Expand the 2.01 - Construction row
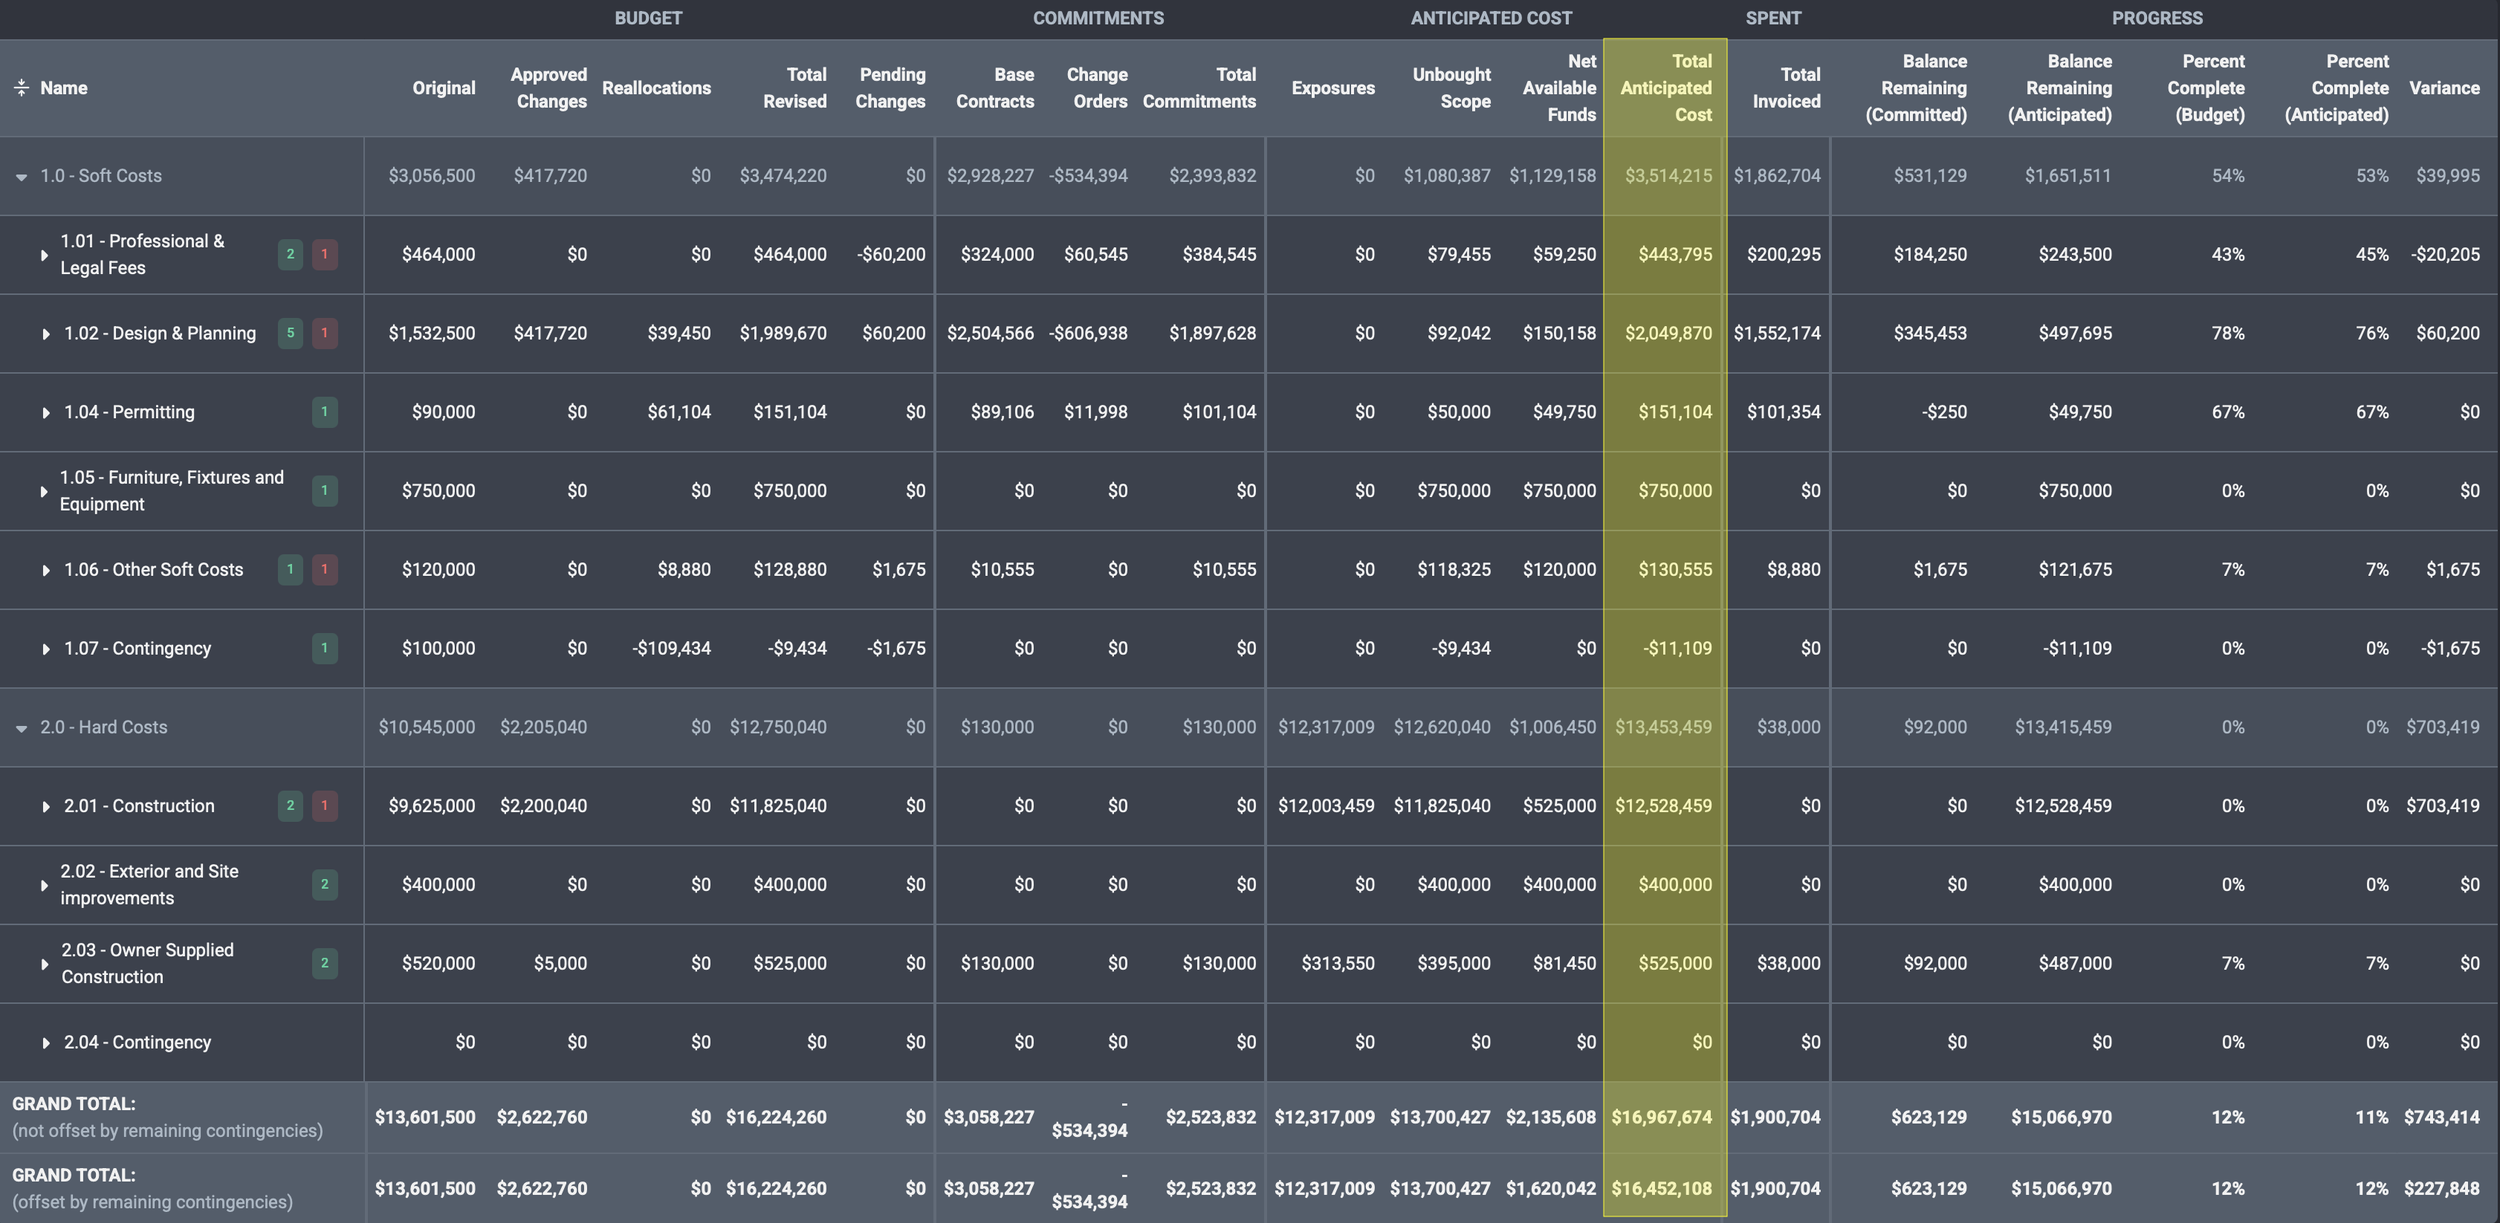Image resolution: width=2500 pixels, height=1223 pixels. tap(45, 807)
